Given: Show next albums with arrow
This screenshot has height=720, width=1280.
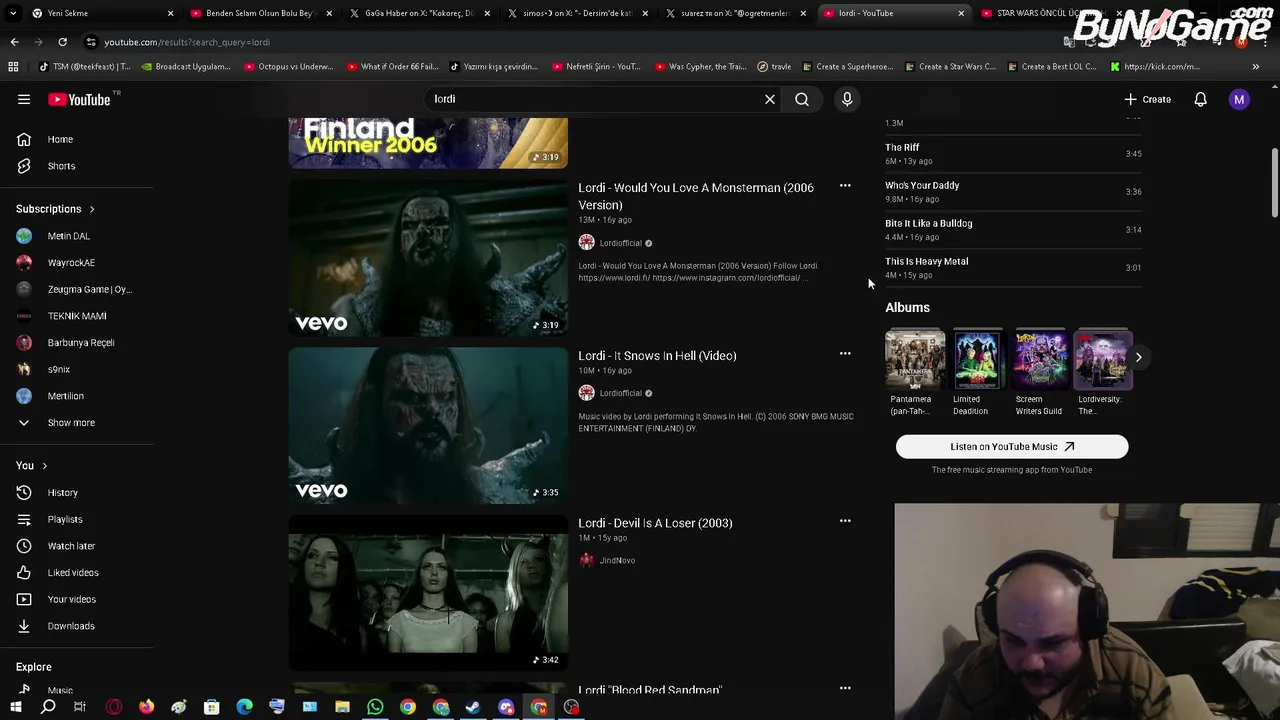Looking at the screenshot, I should (x=1138, y=357).
